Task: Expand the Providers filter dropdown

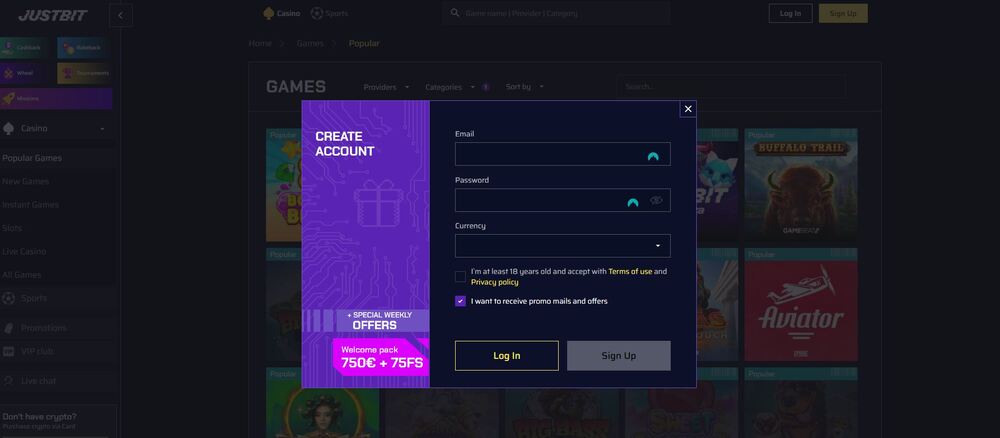Action: 386,87
